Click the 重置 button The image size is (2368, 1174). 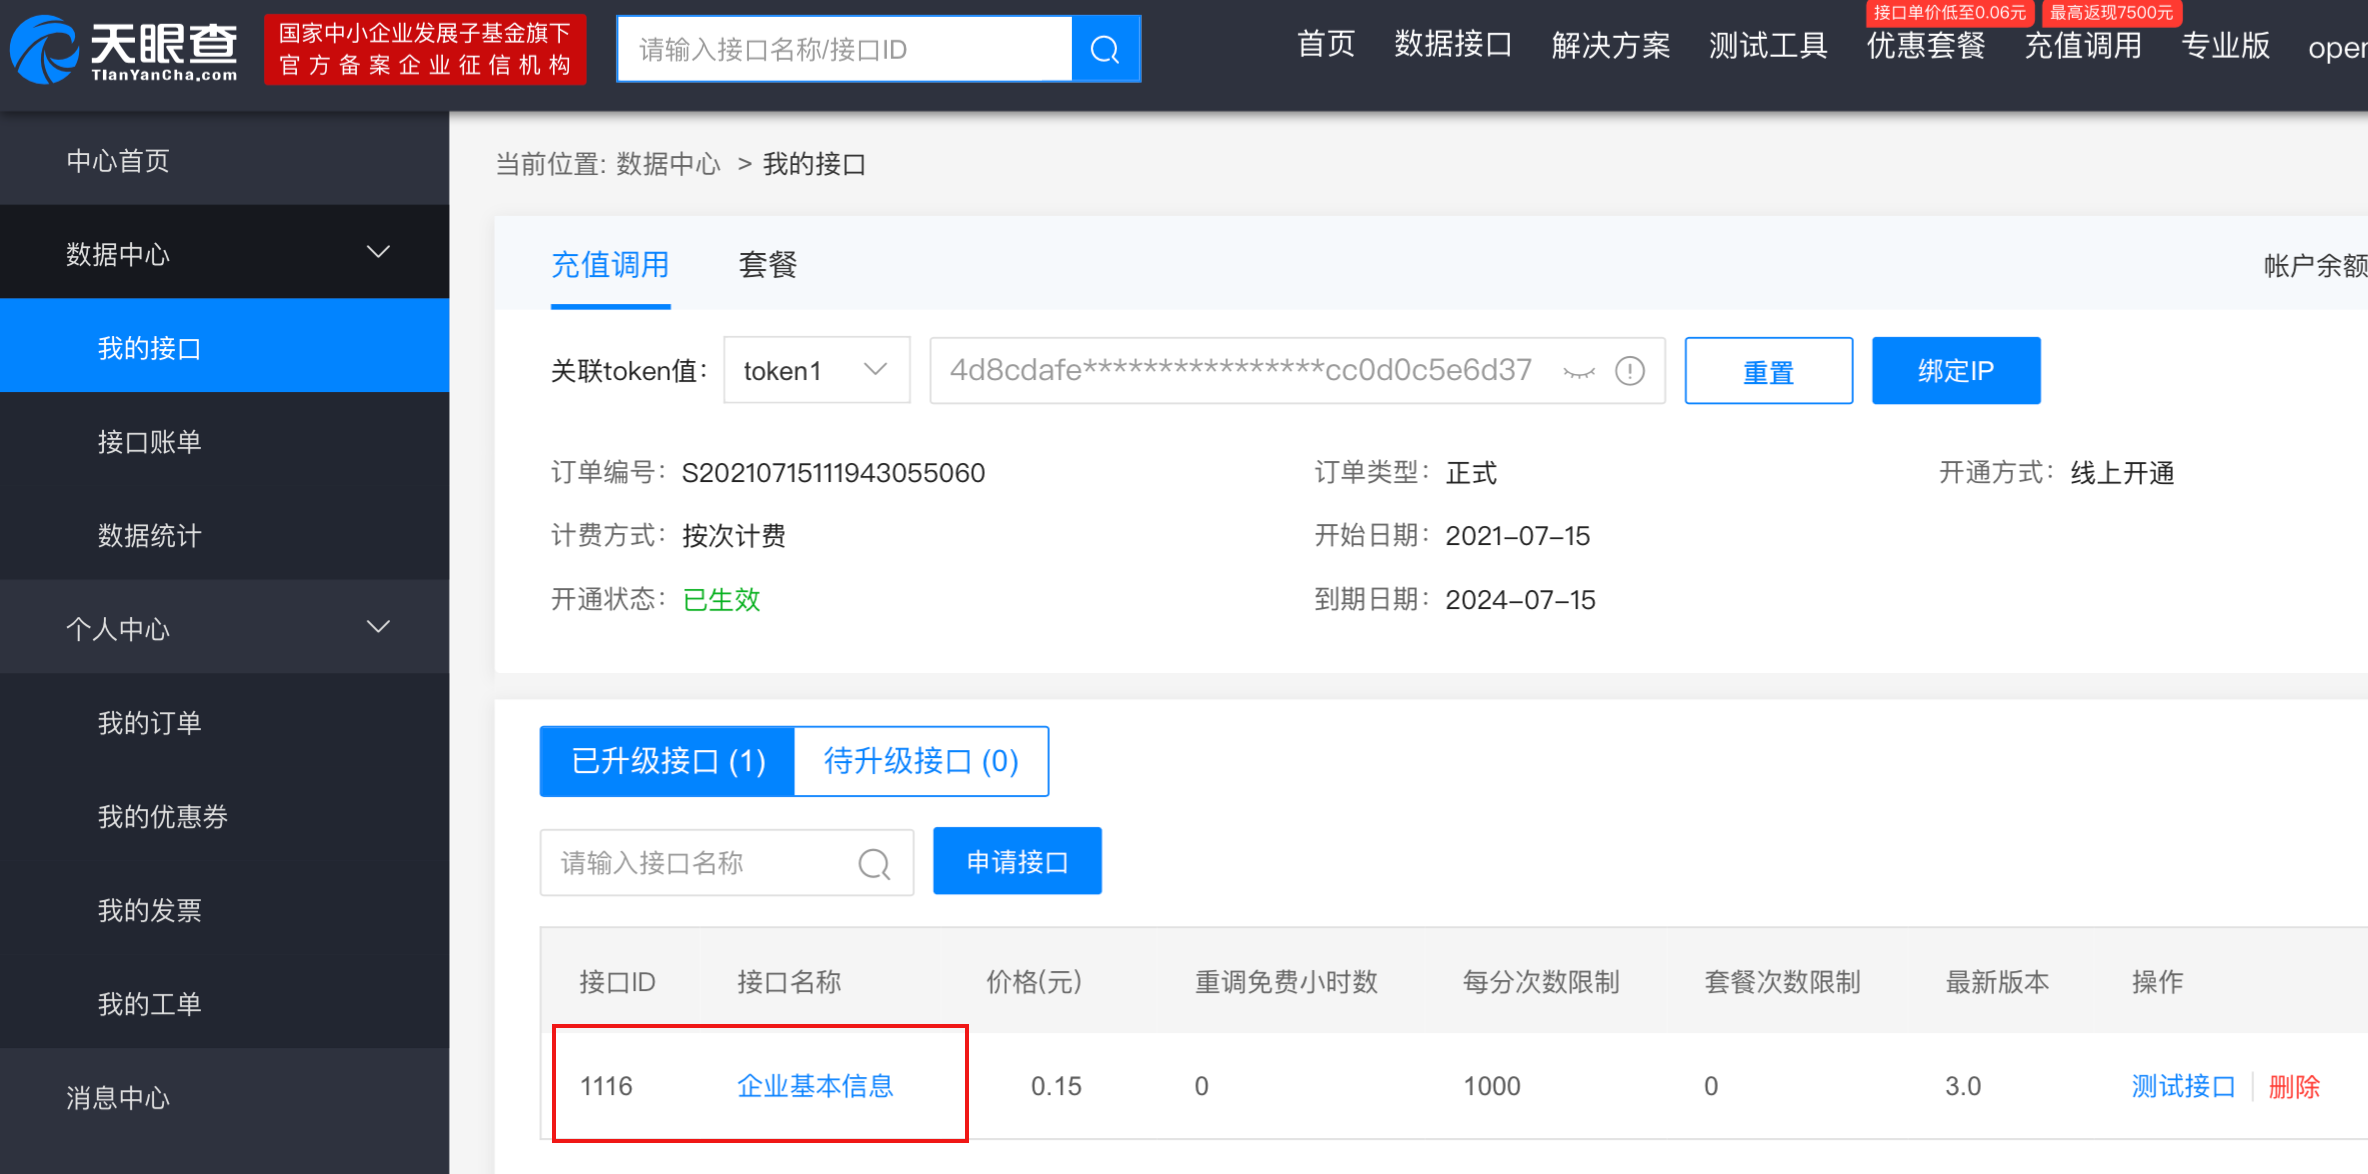pos(1768,371)
